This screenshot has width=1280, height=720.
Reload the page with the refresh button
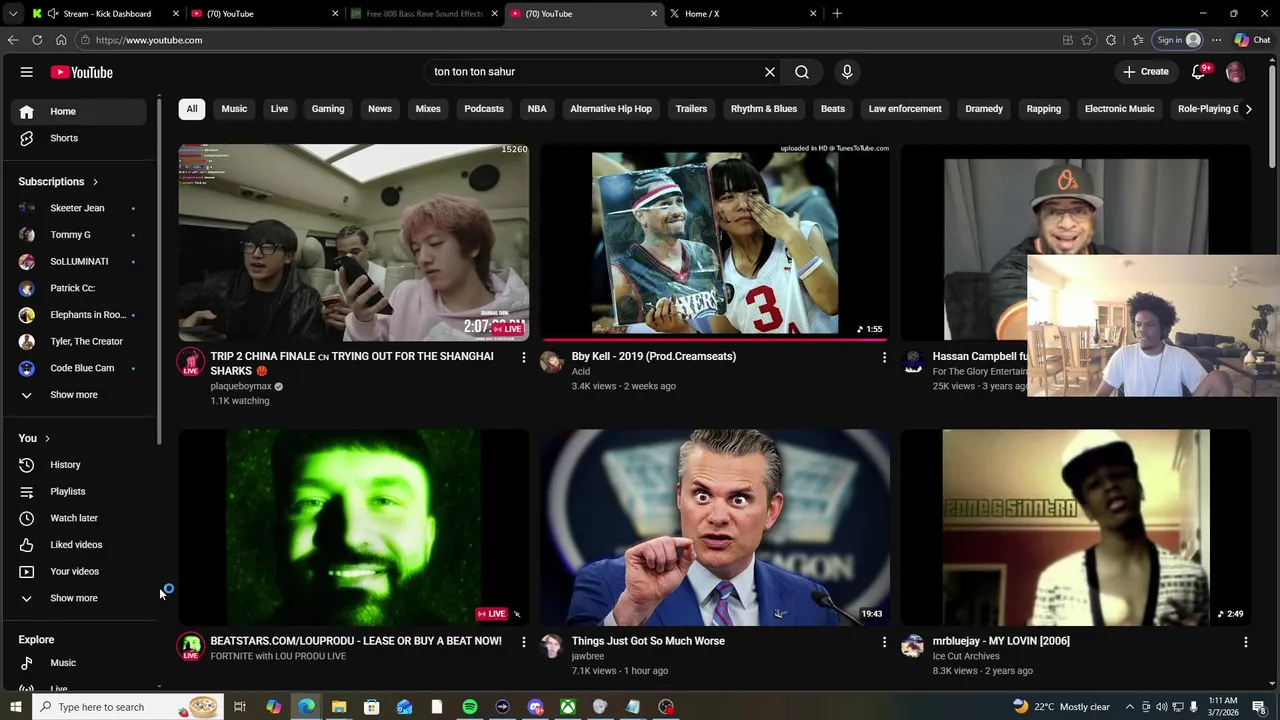[x=37, y=40]
